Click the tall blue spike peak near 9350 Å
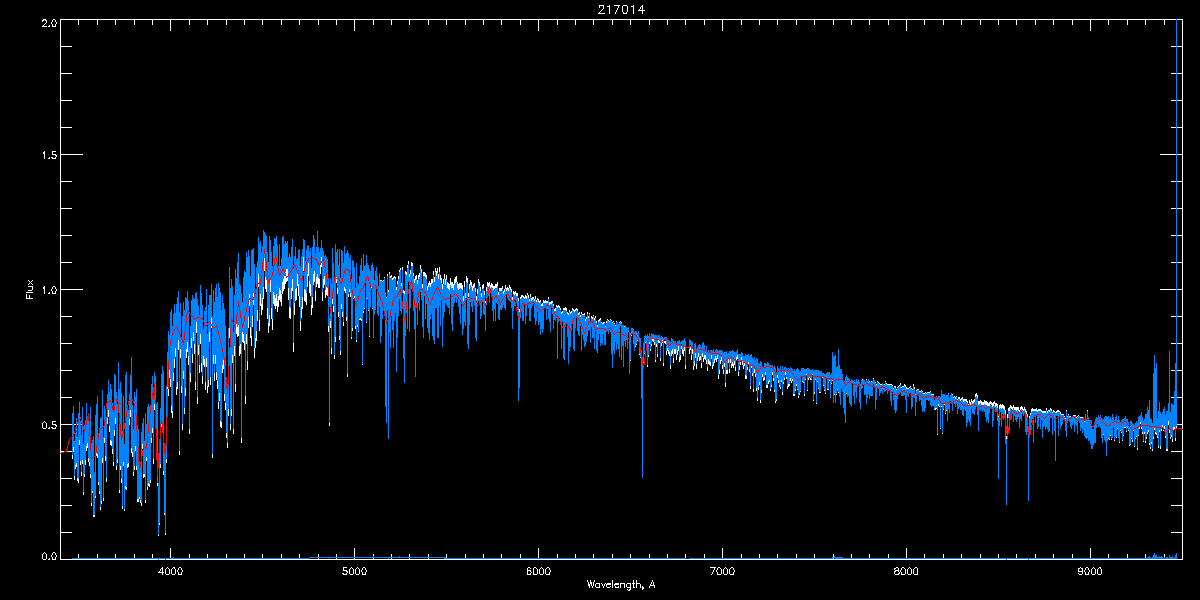Screen dimensions: 1200x600 pyautogui.click(x=1155, y=357)
